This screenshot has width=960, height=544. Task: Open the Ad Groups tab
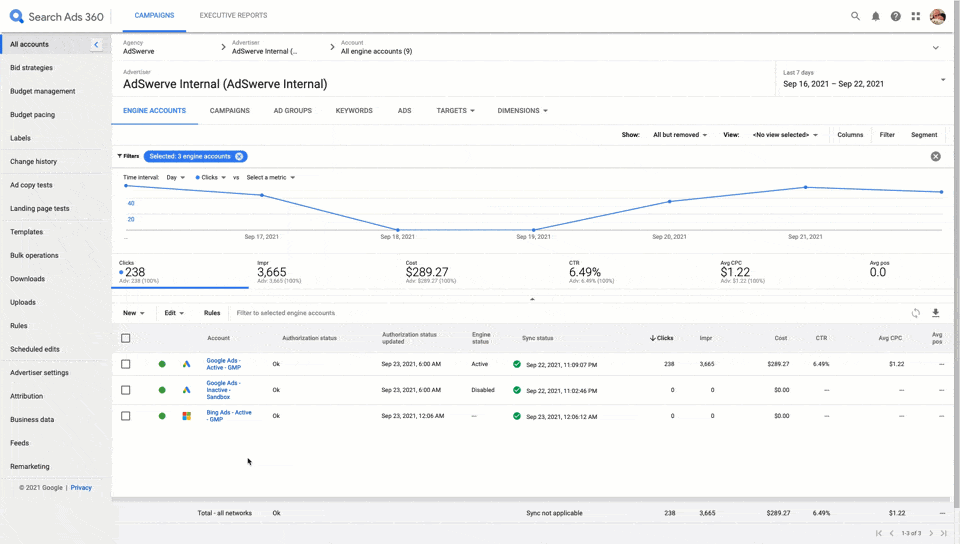click(x=293, y=111)
